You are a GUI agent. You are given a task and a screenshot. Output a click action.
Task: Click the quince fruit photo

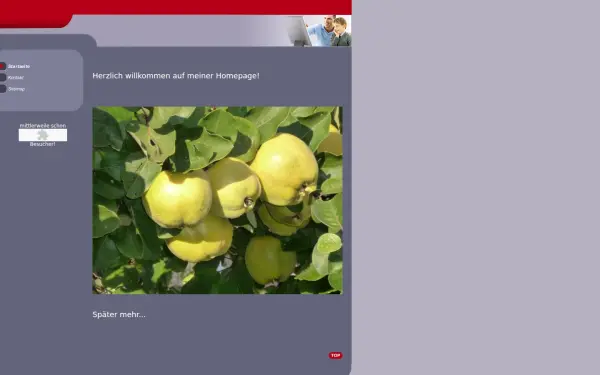[217, 200]
